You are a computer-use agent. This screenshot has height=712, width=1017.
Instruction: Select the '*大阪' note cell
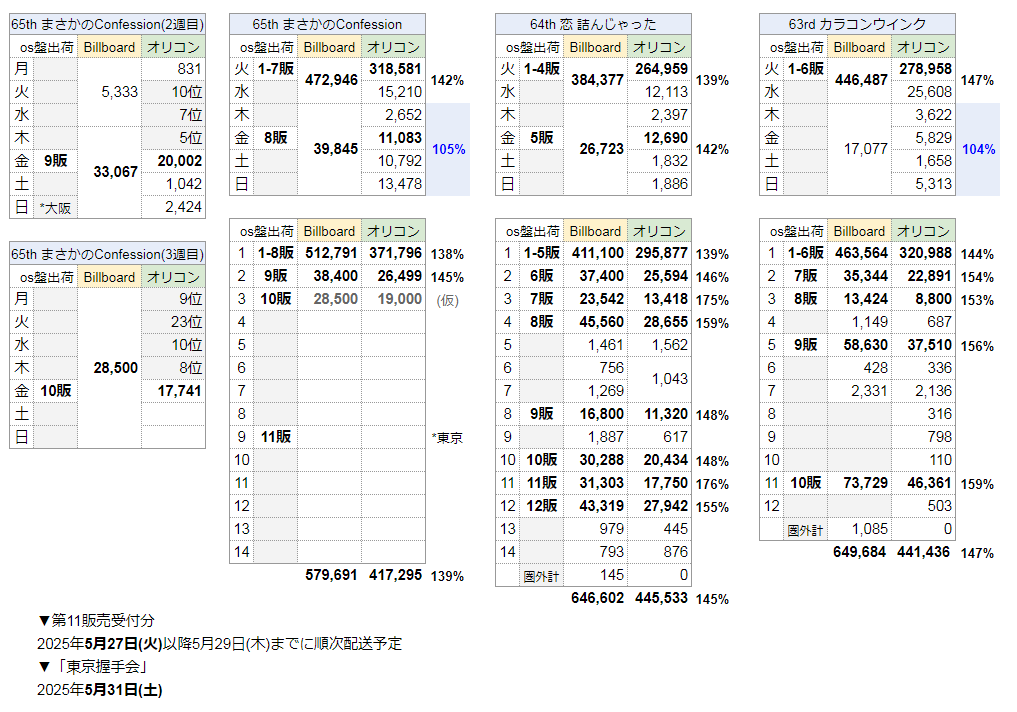pos(55,208)
